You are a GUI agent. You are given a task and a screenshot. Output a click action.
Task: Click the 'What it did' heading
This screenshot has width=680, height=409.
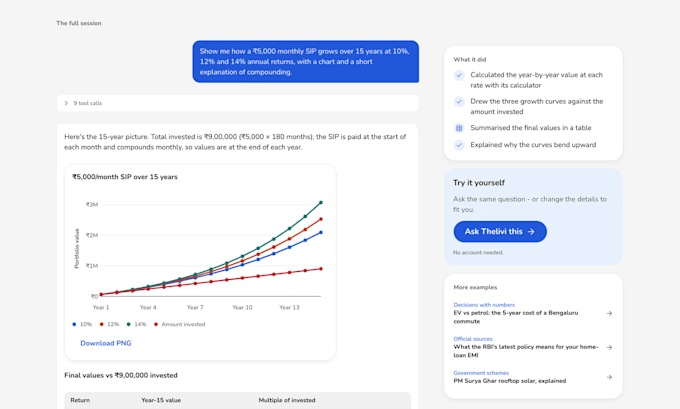pos(470,59)
